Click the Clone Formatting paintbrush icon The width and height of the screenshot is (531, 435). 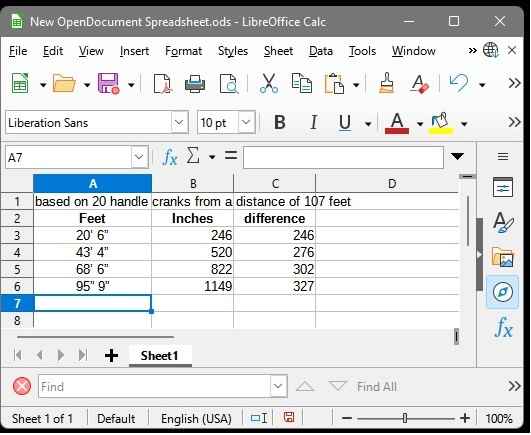point(386,83)
